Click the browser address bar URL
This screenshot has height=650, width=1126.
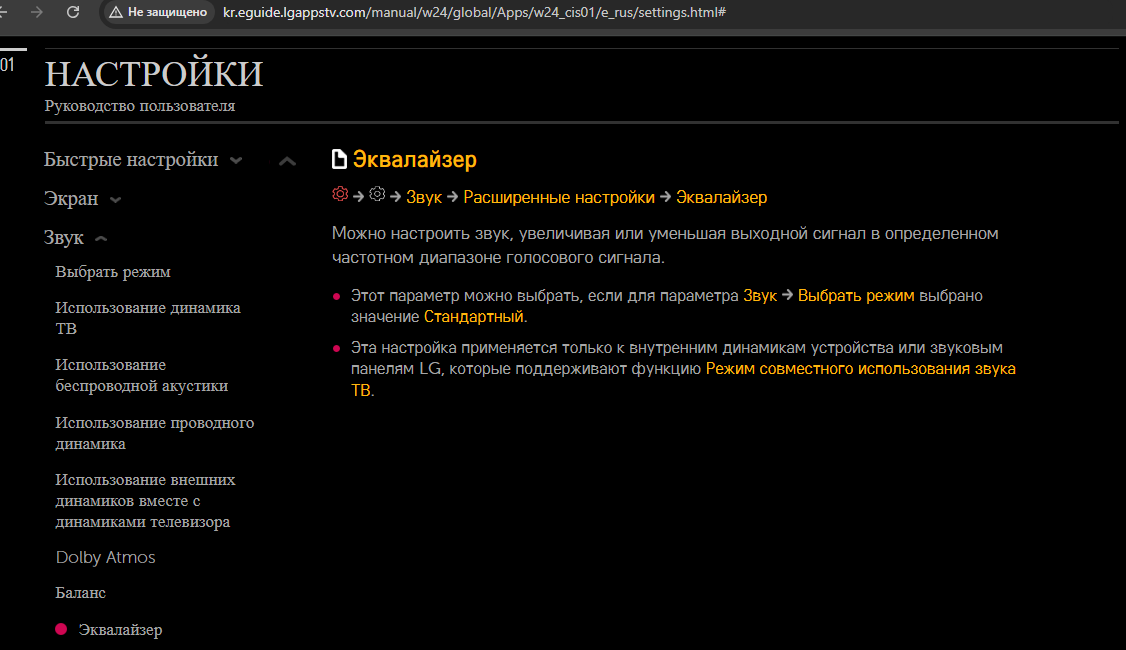[x=474, y=12]
